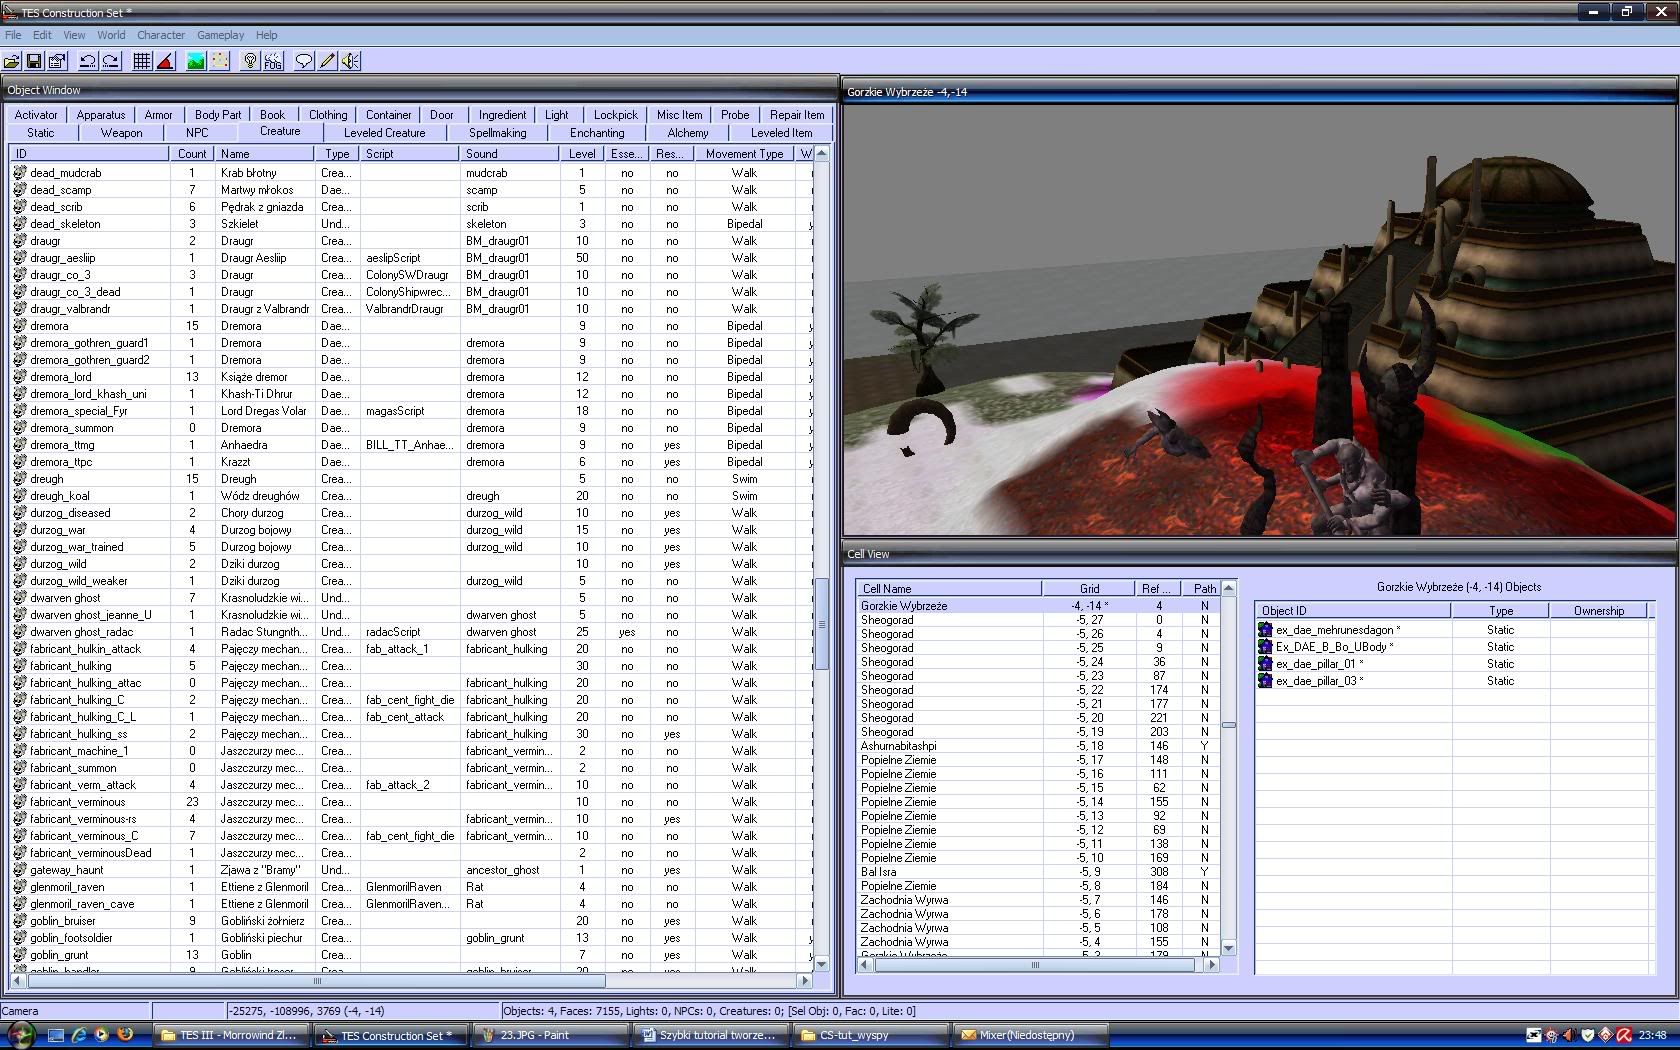1680x1050 pixels.
Task: Open the File menu
Action: click(x=13, y=35)
